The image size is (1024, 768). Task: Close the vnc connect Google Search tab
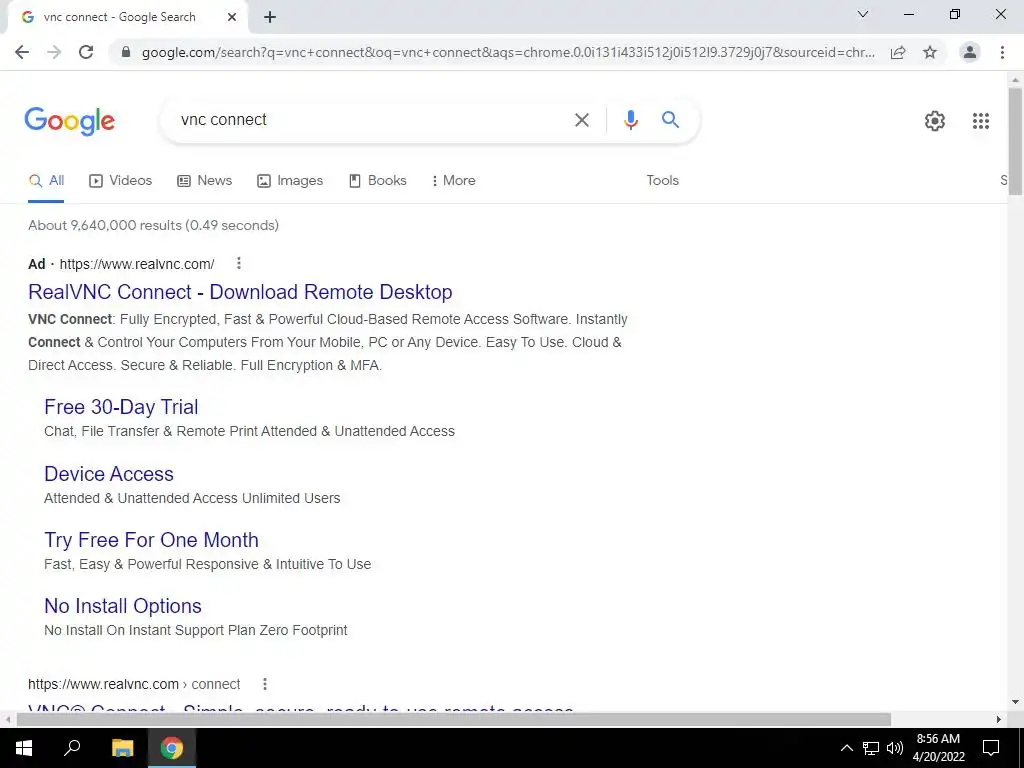tap(232, 17)
